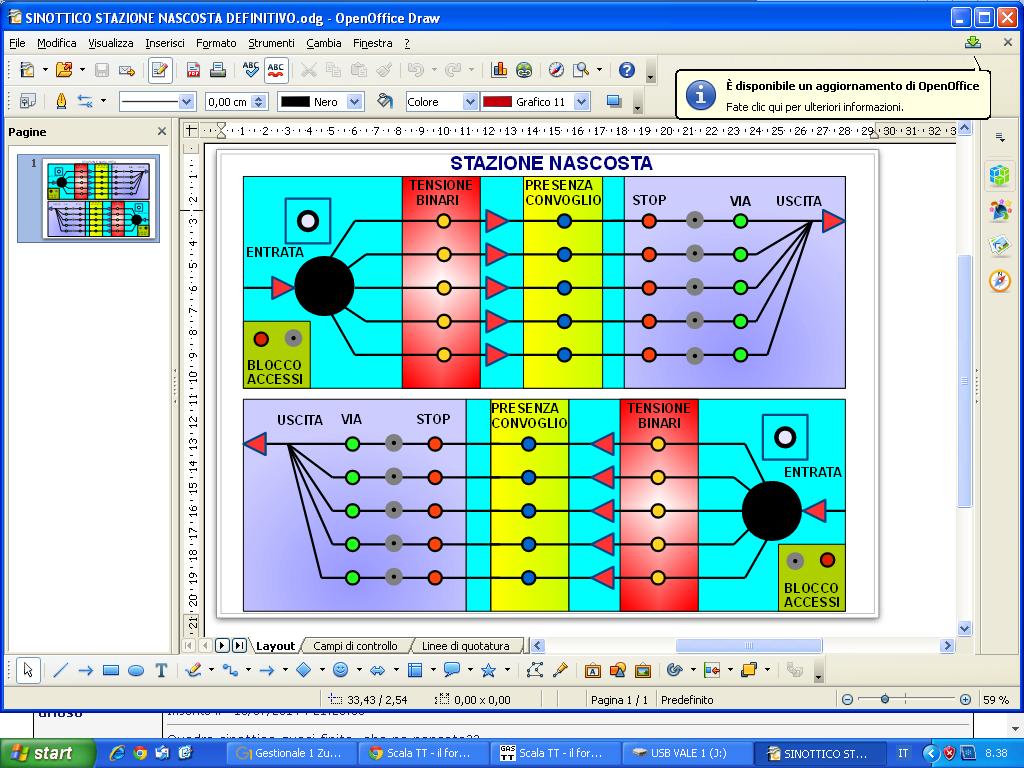Open the Strumenti menu
Screen dimensions: 1024x768
[x=271, y=43]
